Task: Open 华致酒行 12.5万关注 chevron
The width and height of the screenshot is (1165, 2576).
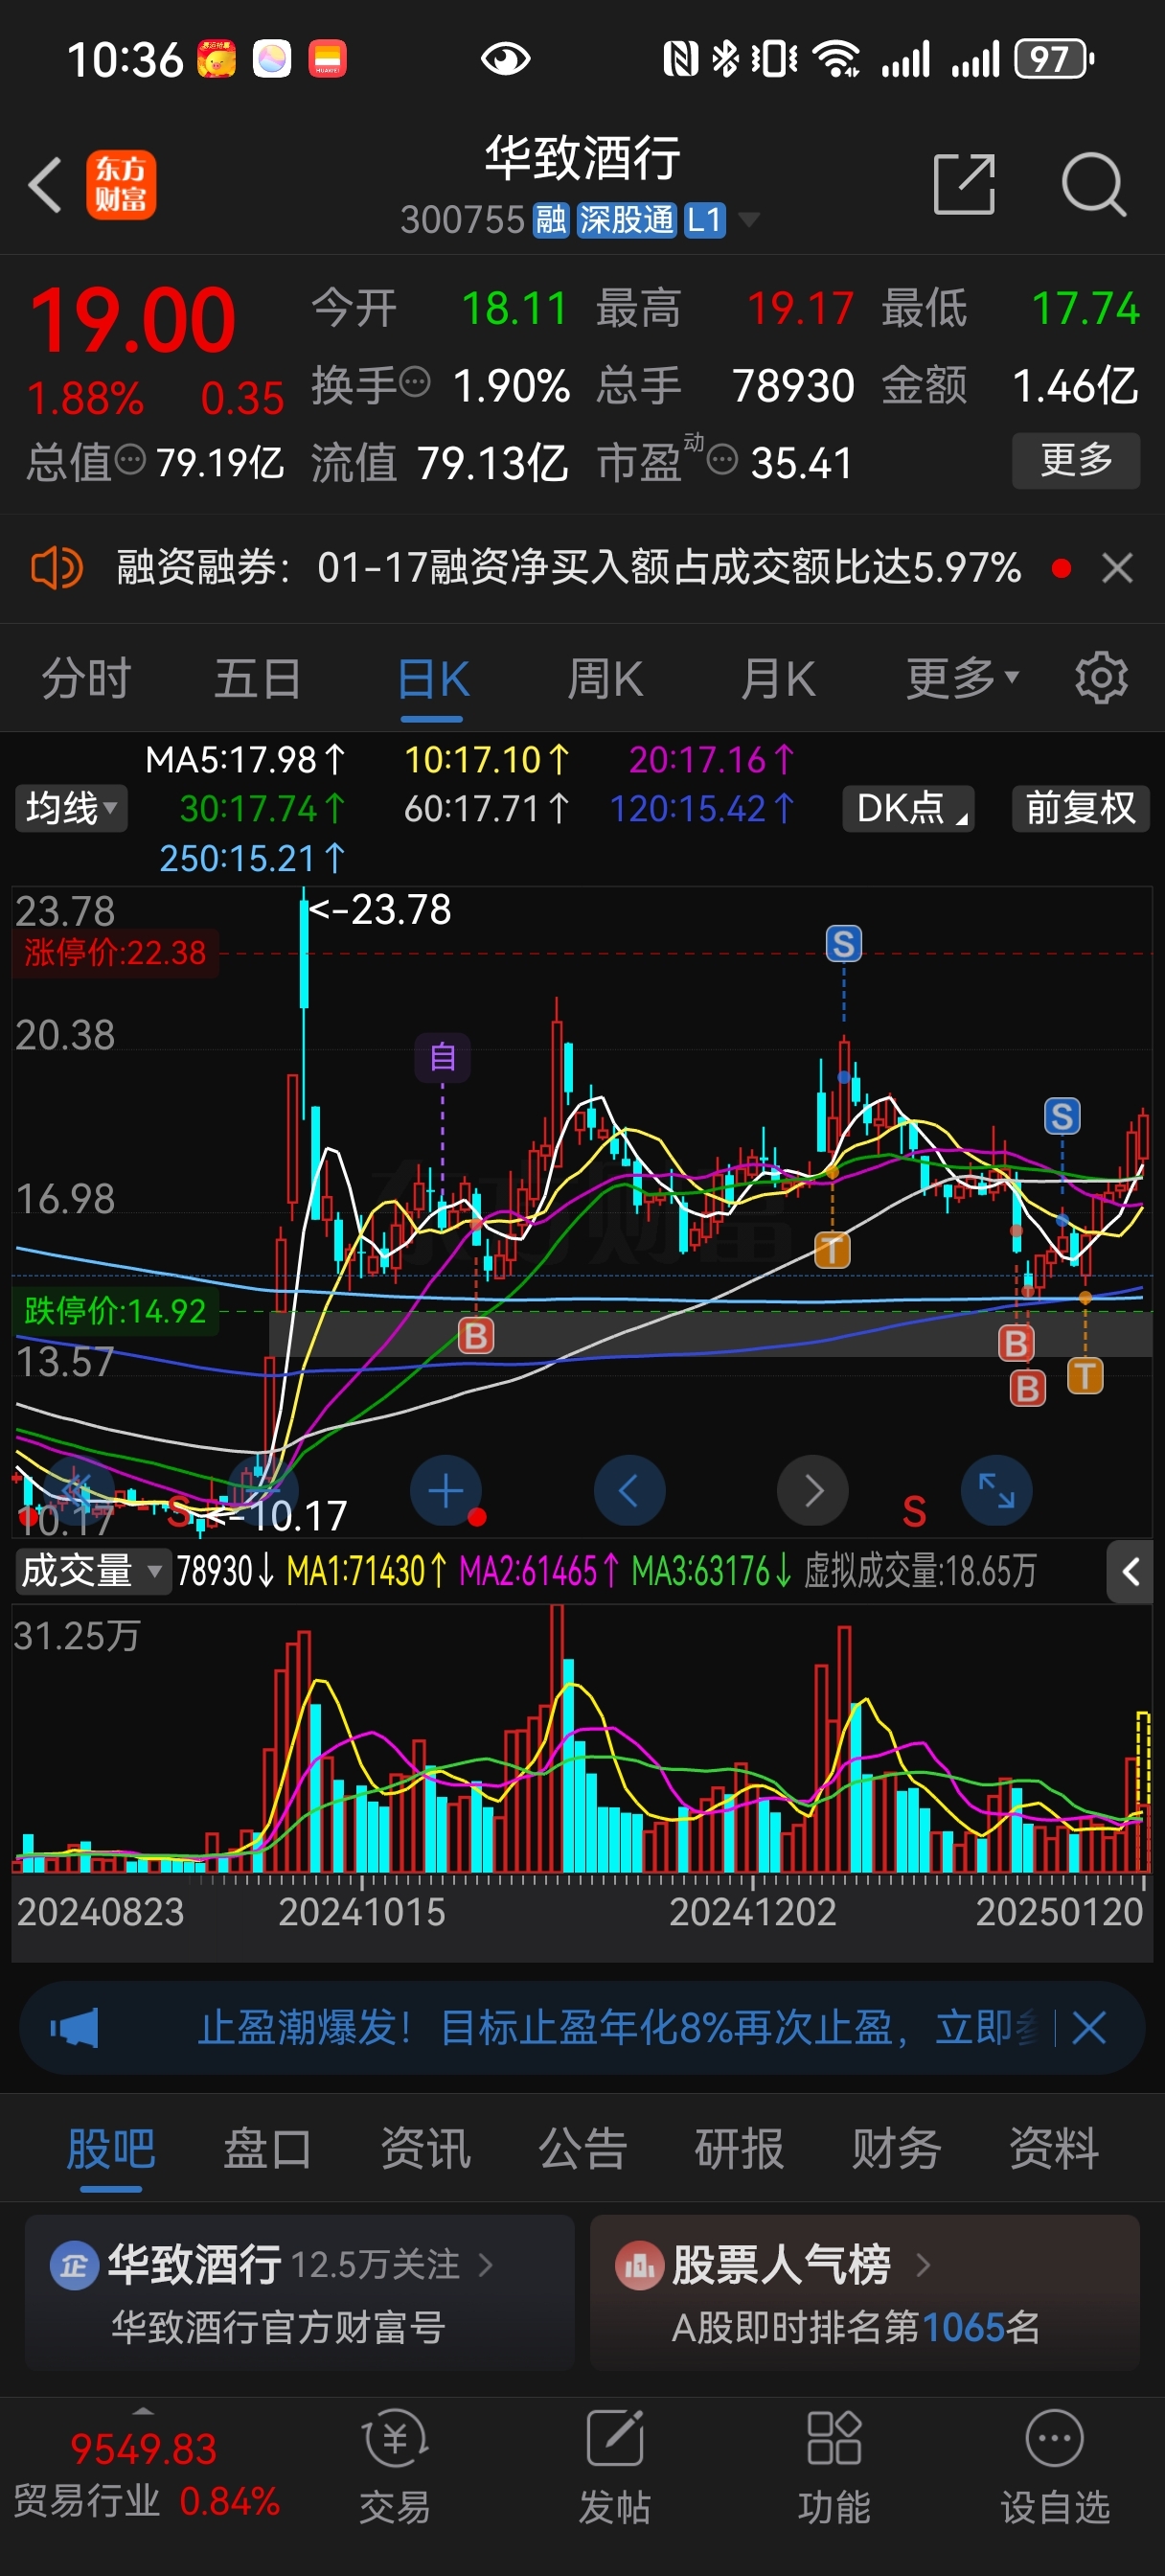Action: [486, 2265]
